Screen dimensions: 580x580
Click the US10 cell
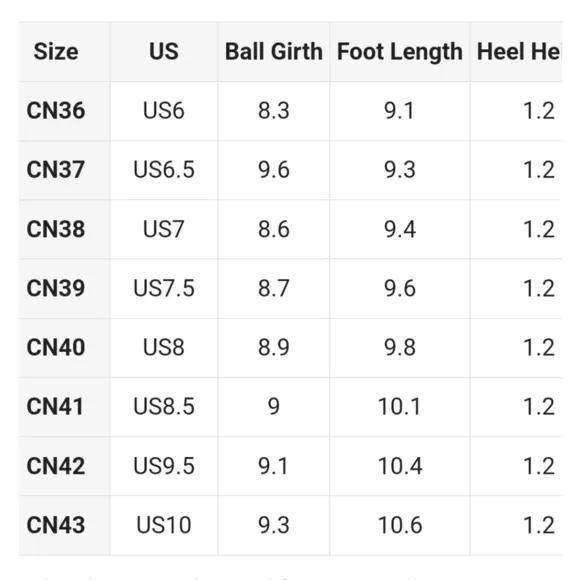(x=164, y=525)
